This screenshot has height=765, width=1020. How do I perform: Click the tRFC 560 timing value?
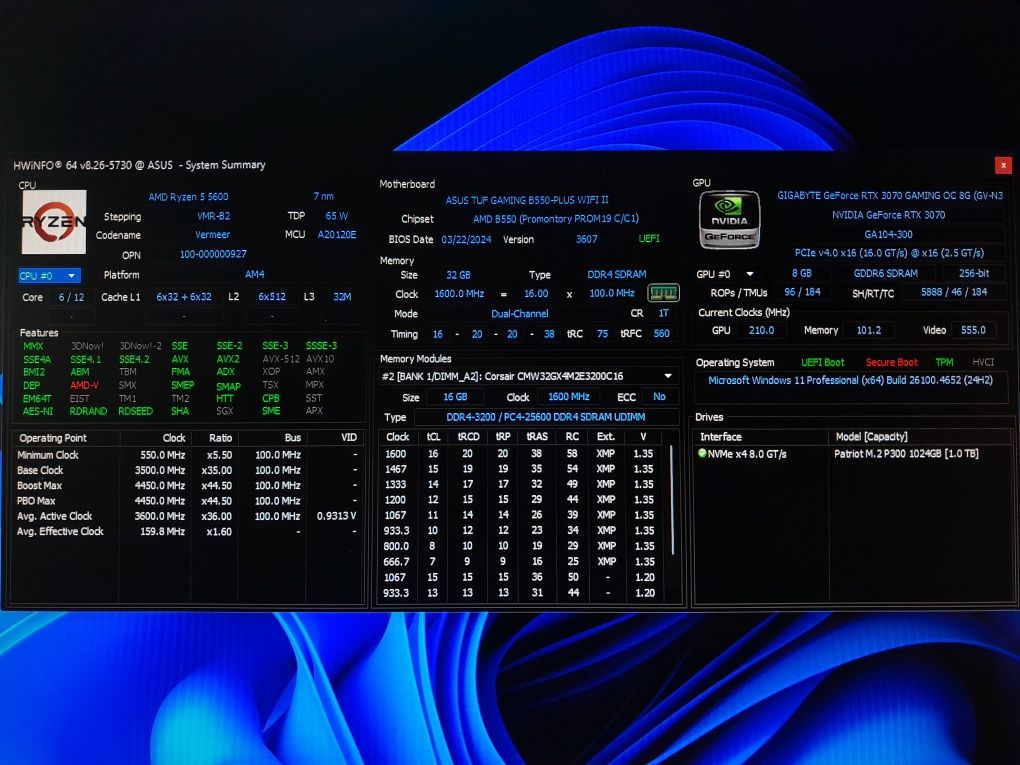click(x=662, y=334)
